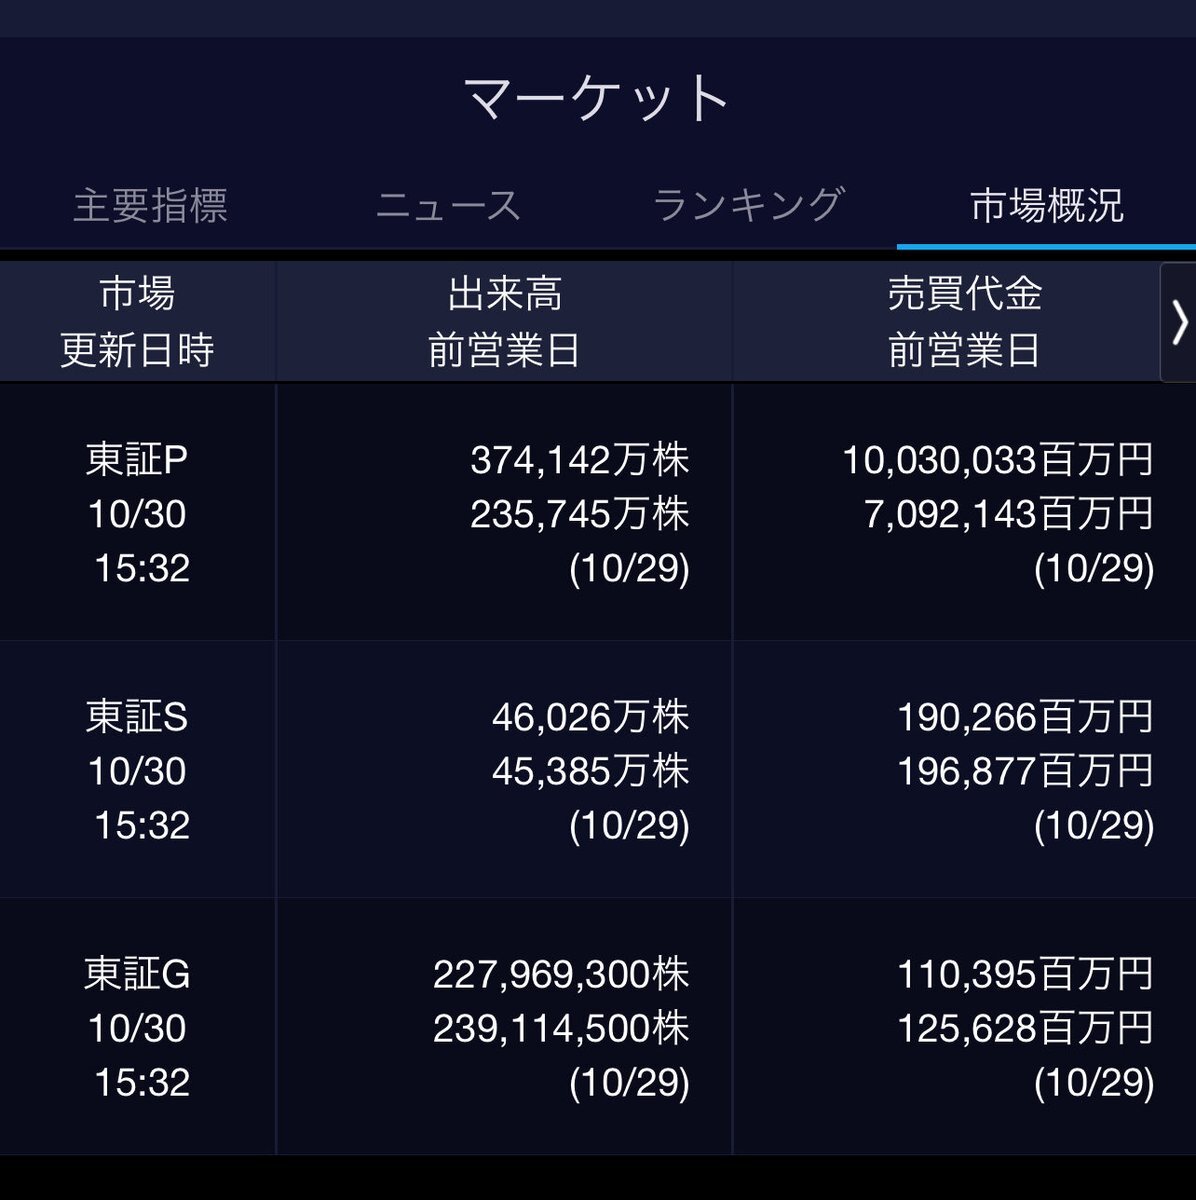Select the 東証P market row
This screenshot has height=1200, width=1196.
(137, 513)
